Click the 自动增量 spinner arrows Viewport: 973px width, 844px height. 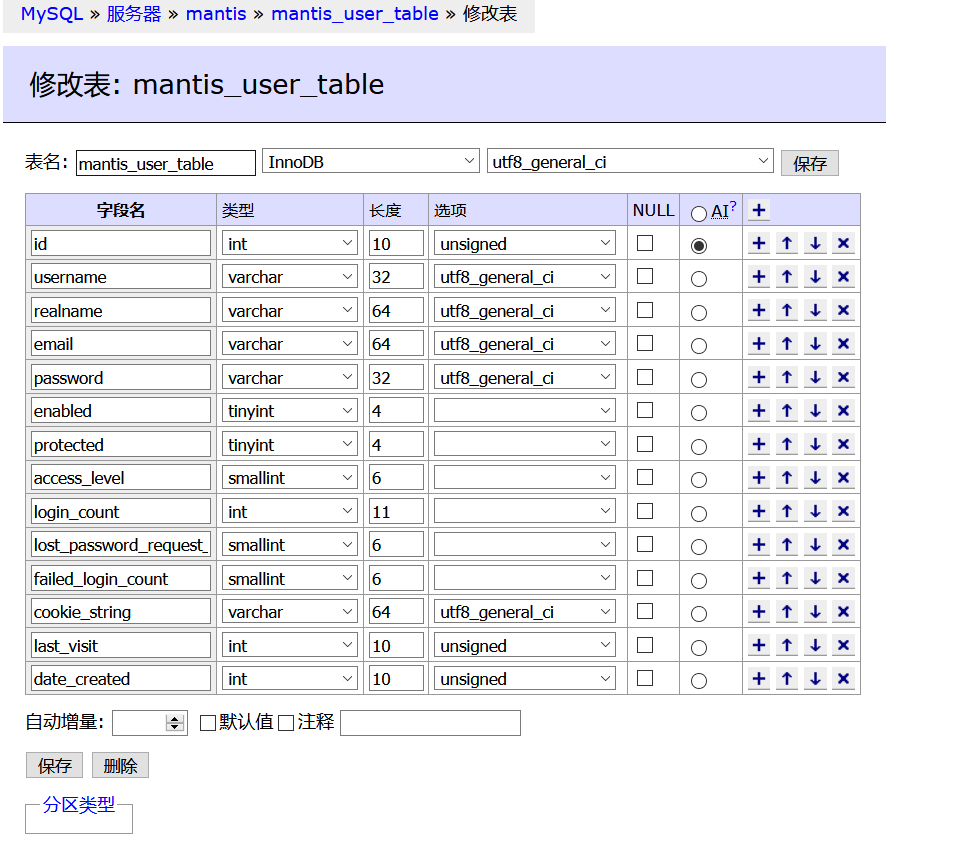pos(174,723)
